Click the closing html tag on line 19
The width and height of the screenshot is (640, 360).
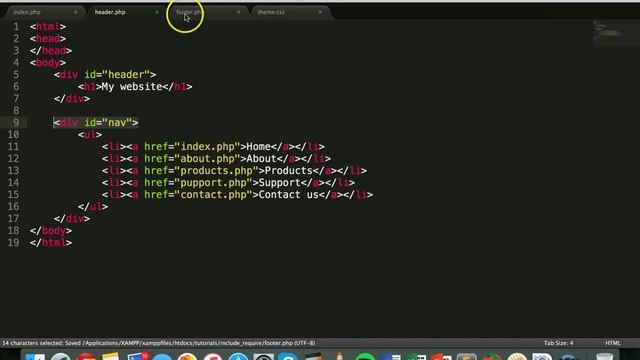pos(51,243)
